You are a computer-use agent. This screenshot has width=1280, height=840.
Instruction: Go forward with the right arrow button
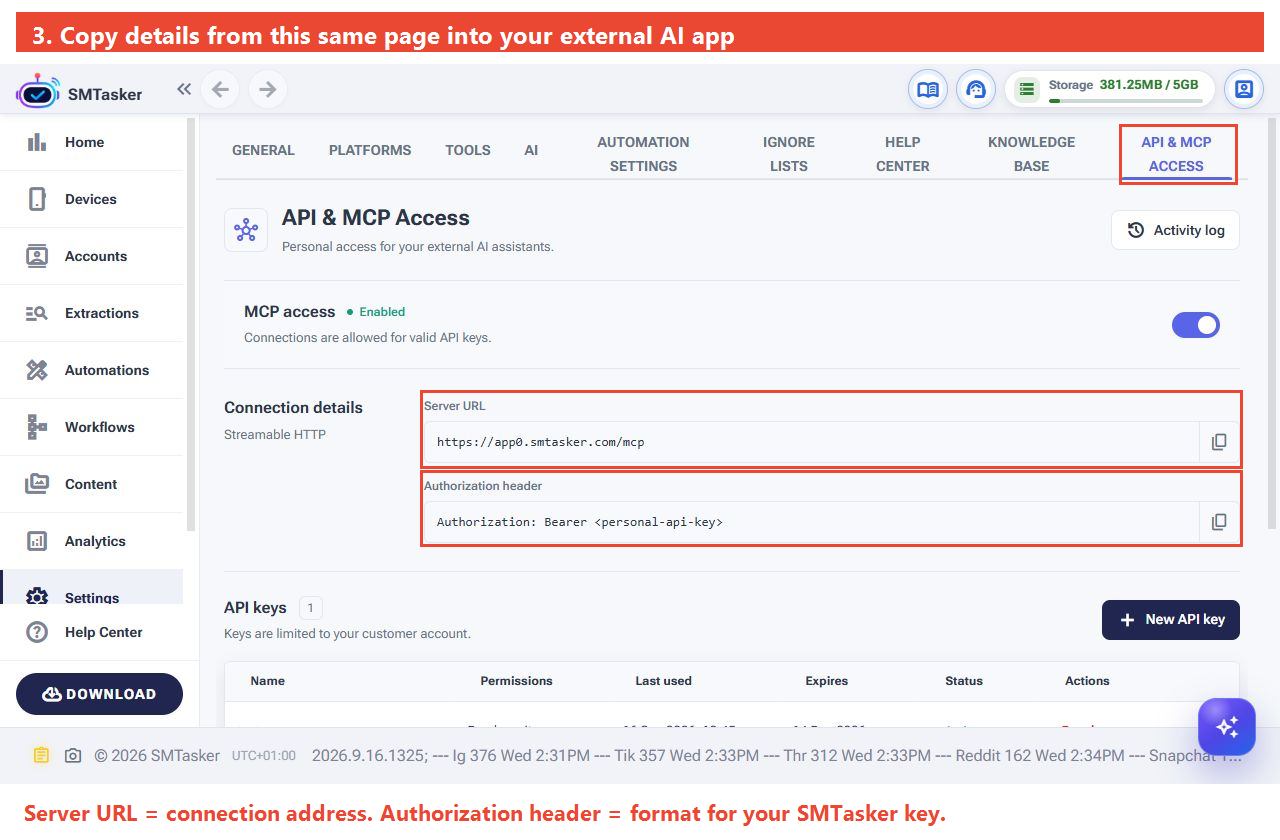(267, 90)
